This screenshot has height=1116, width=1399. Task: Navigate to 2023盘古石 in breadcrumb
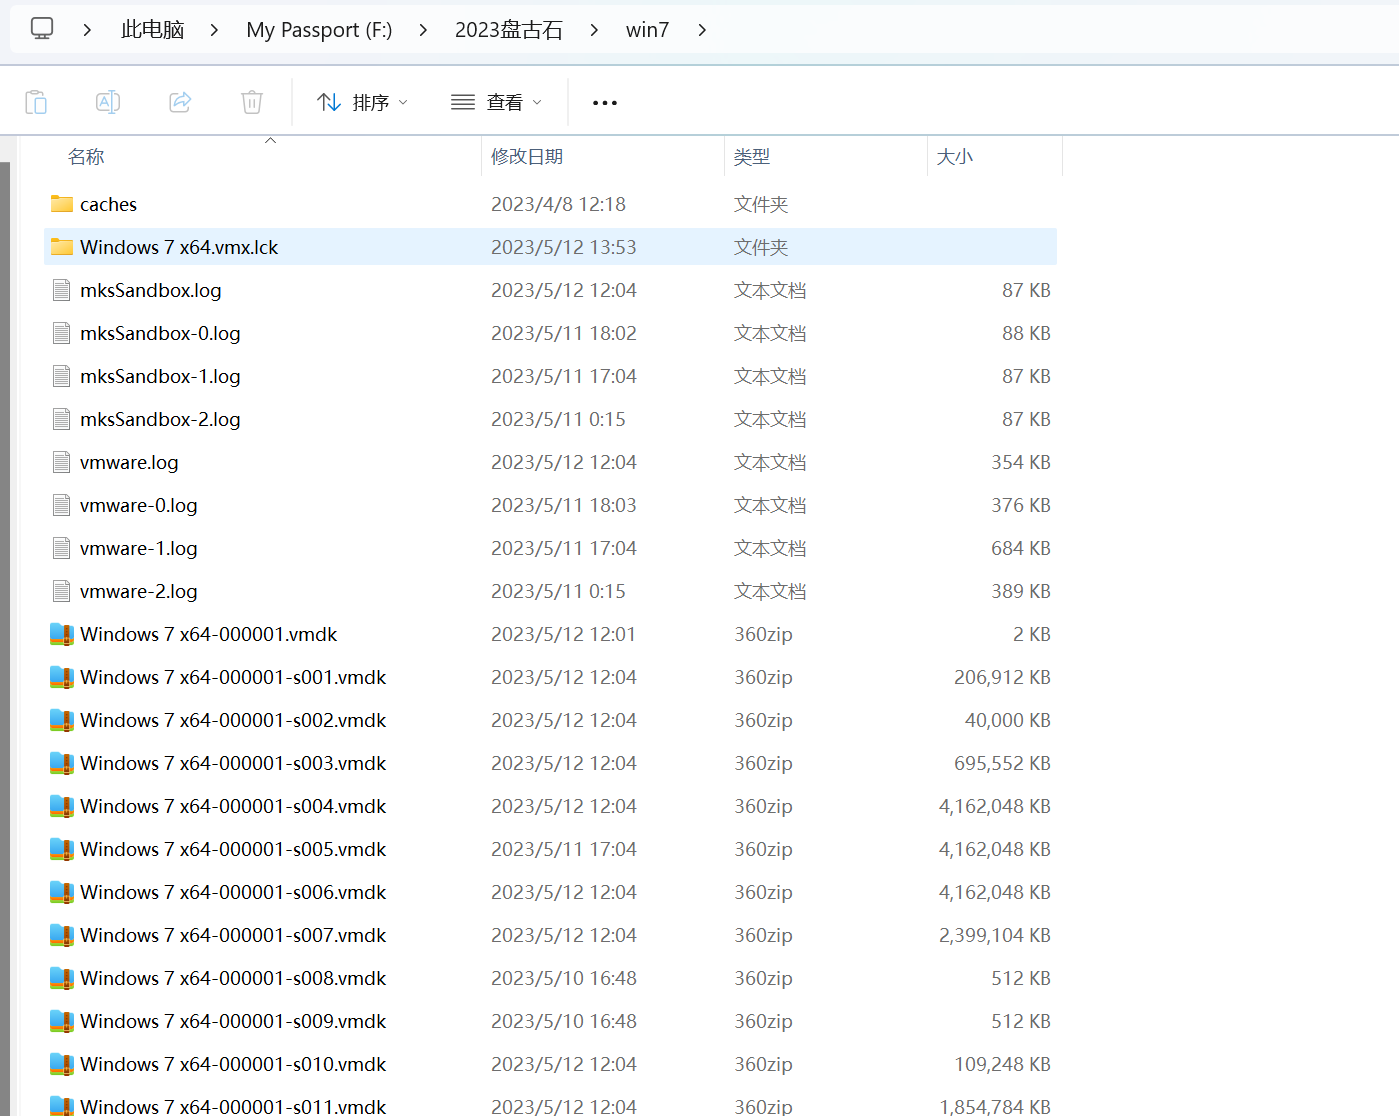tap(508, 30)
